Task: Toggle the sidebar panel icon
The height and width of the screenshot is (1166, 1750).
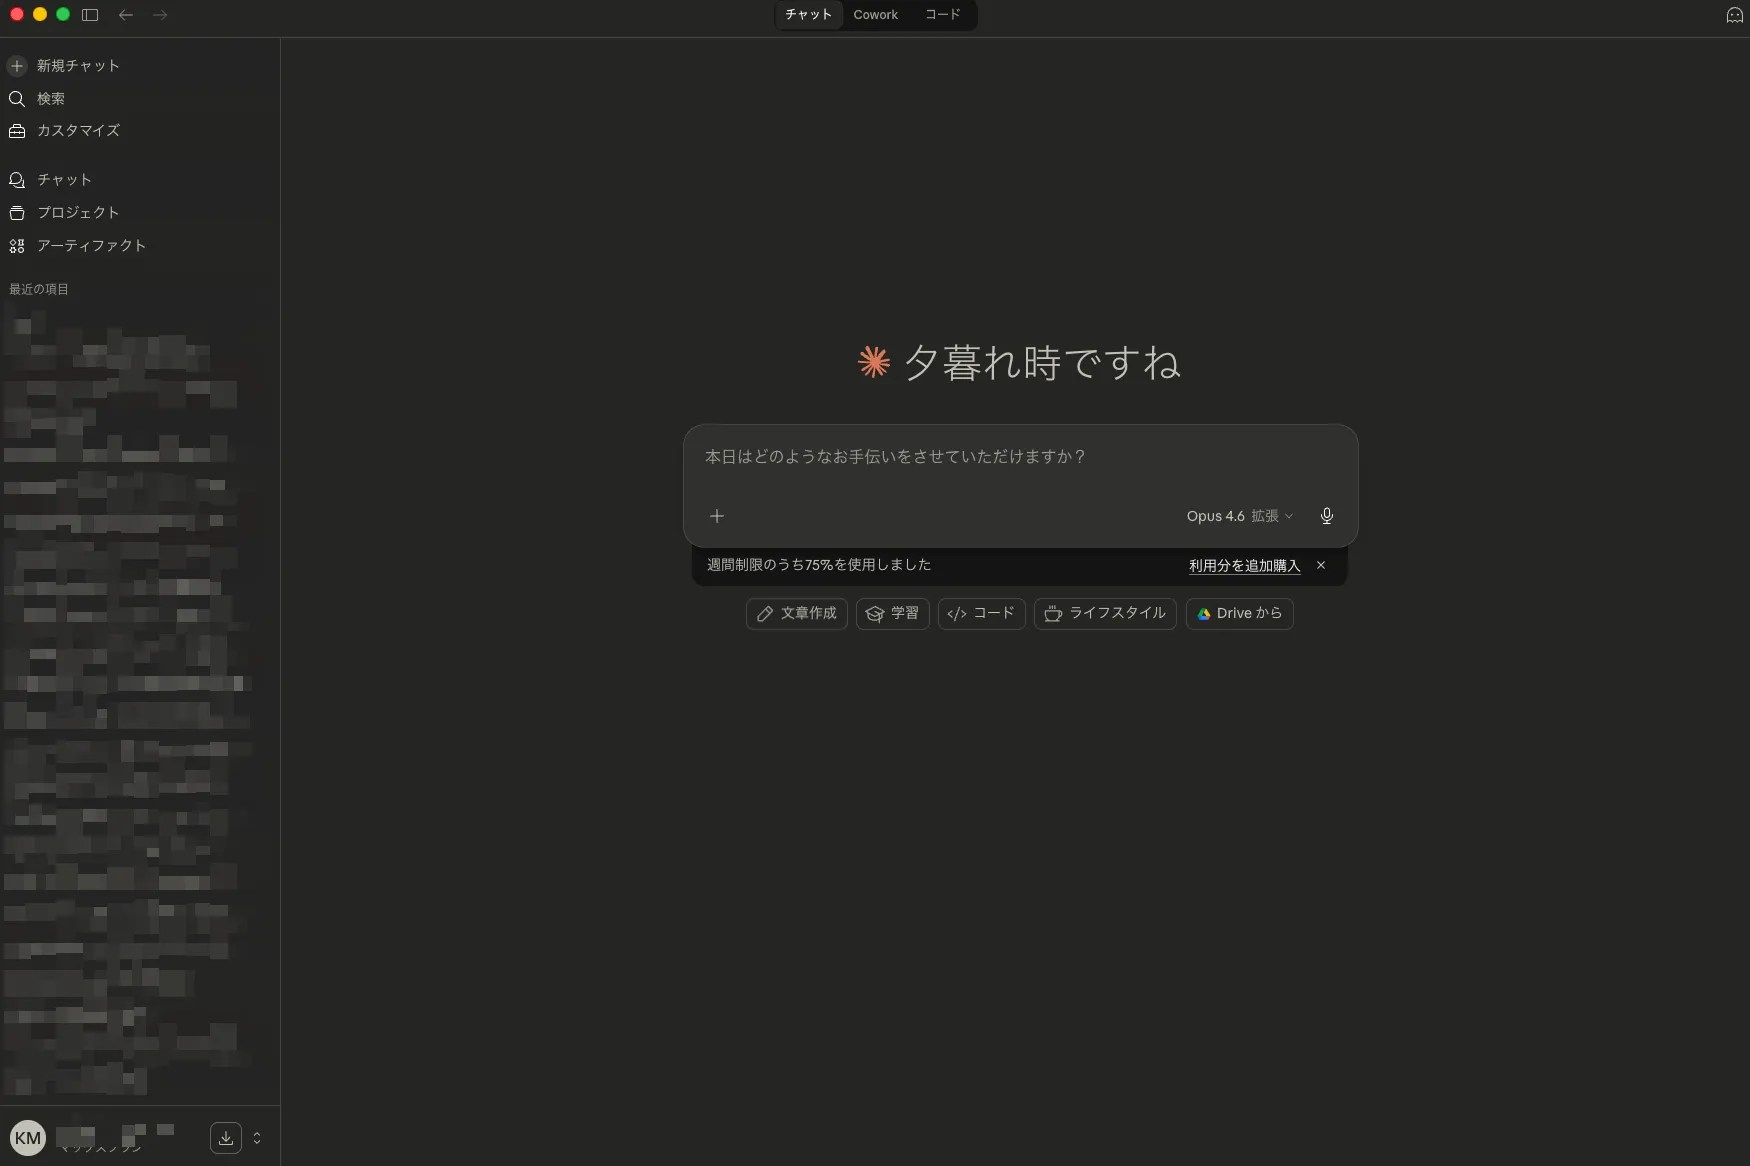Action: (90, 15)
